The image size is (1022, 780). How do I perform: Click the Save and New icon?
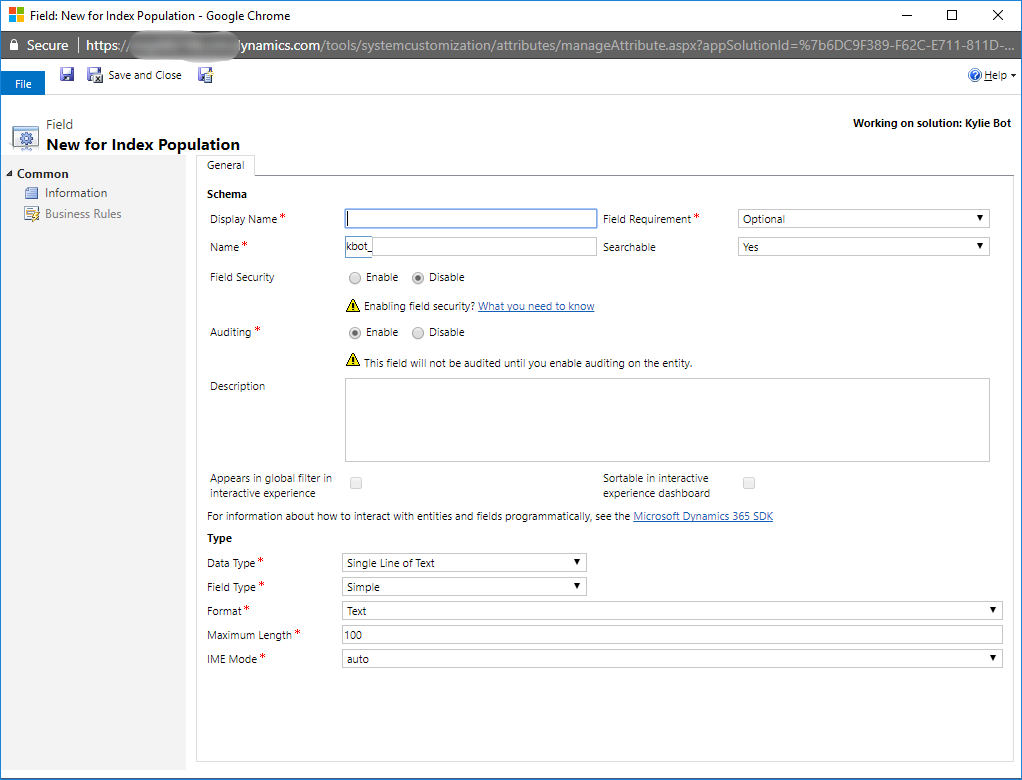(205, 75)
